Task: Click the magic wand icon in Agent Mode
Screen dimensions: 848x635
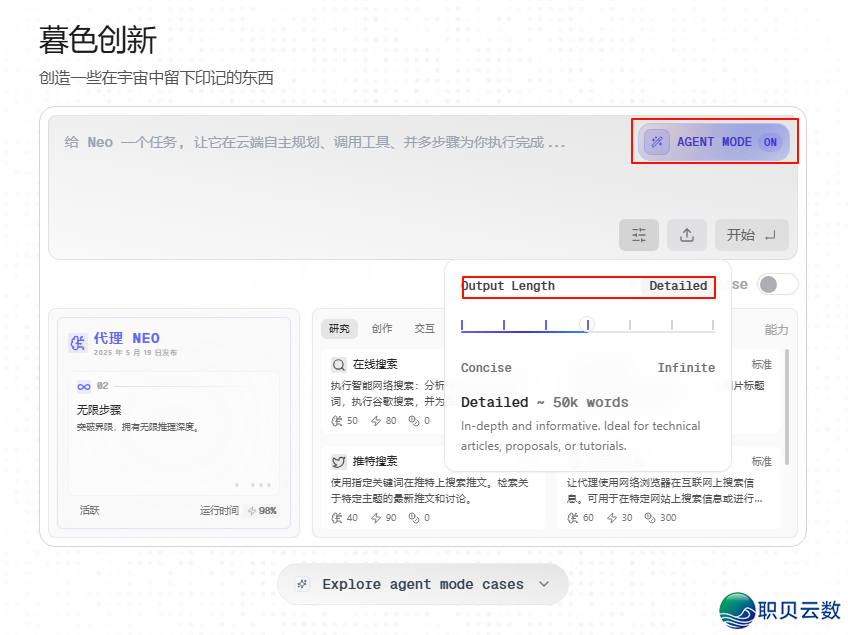Action: coord(657,142)
